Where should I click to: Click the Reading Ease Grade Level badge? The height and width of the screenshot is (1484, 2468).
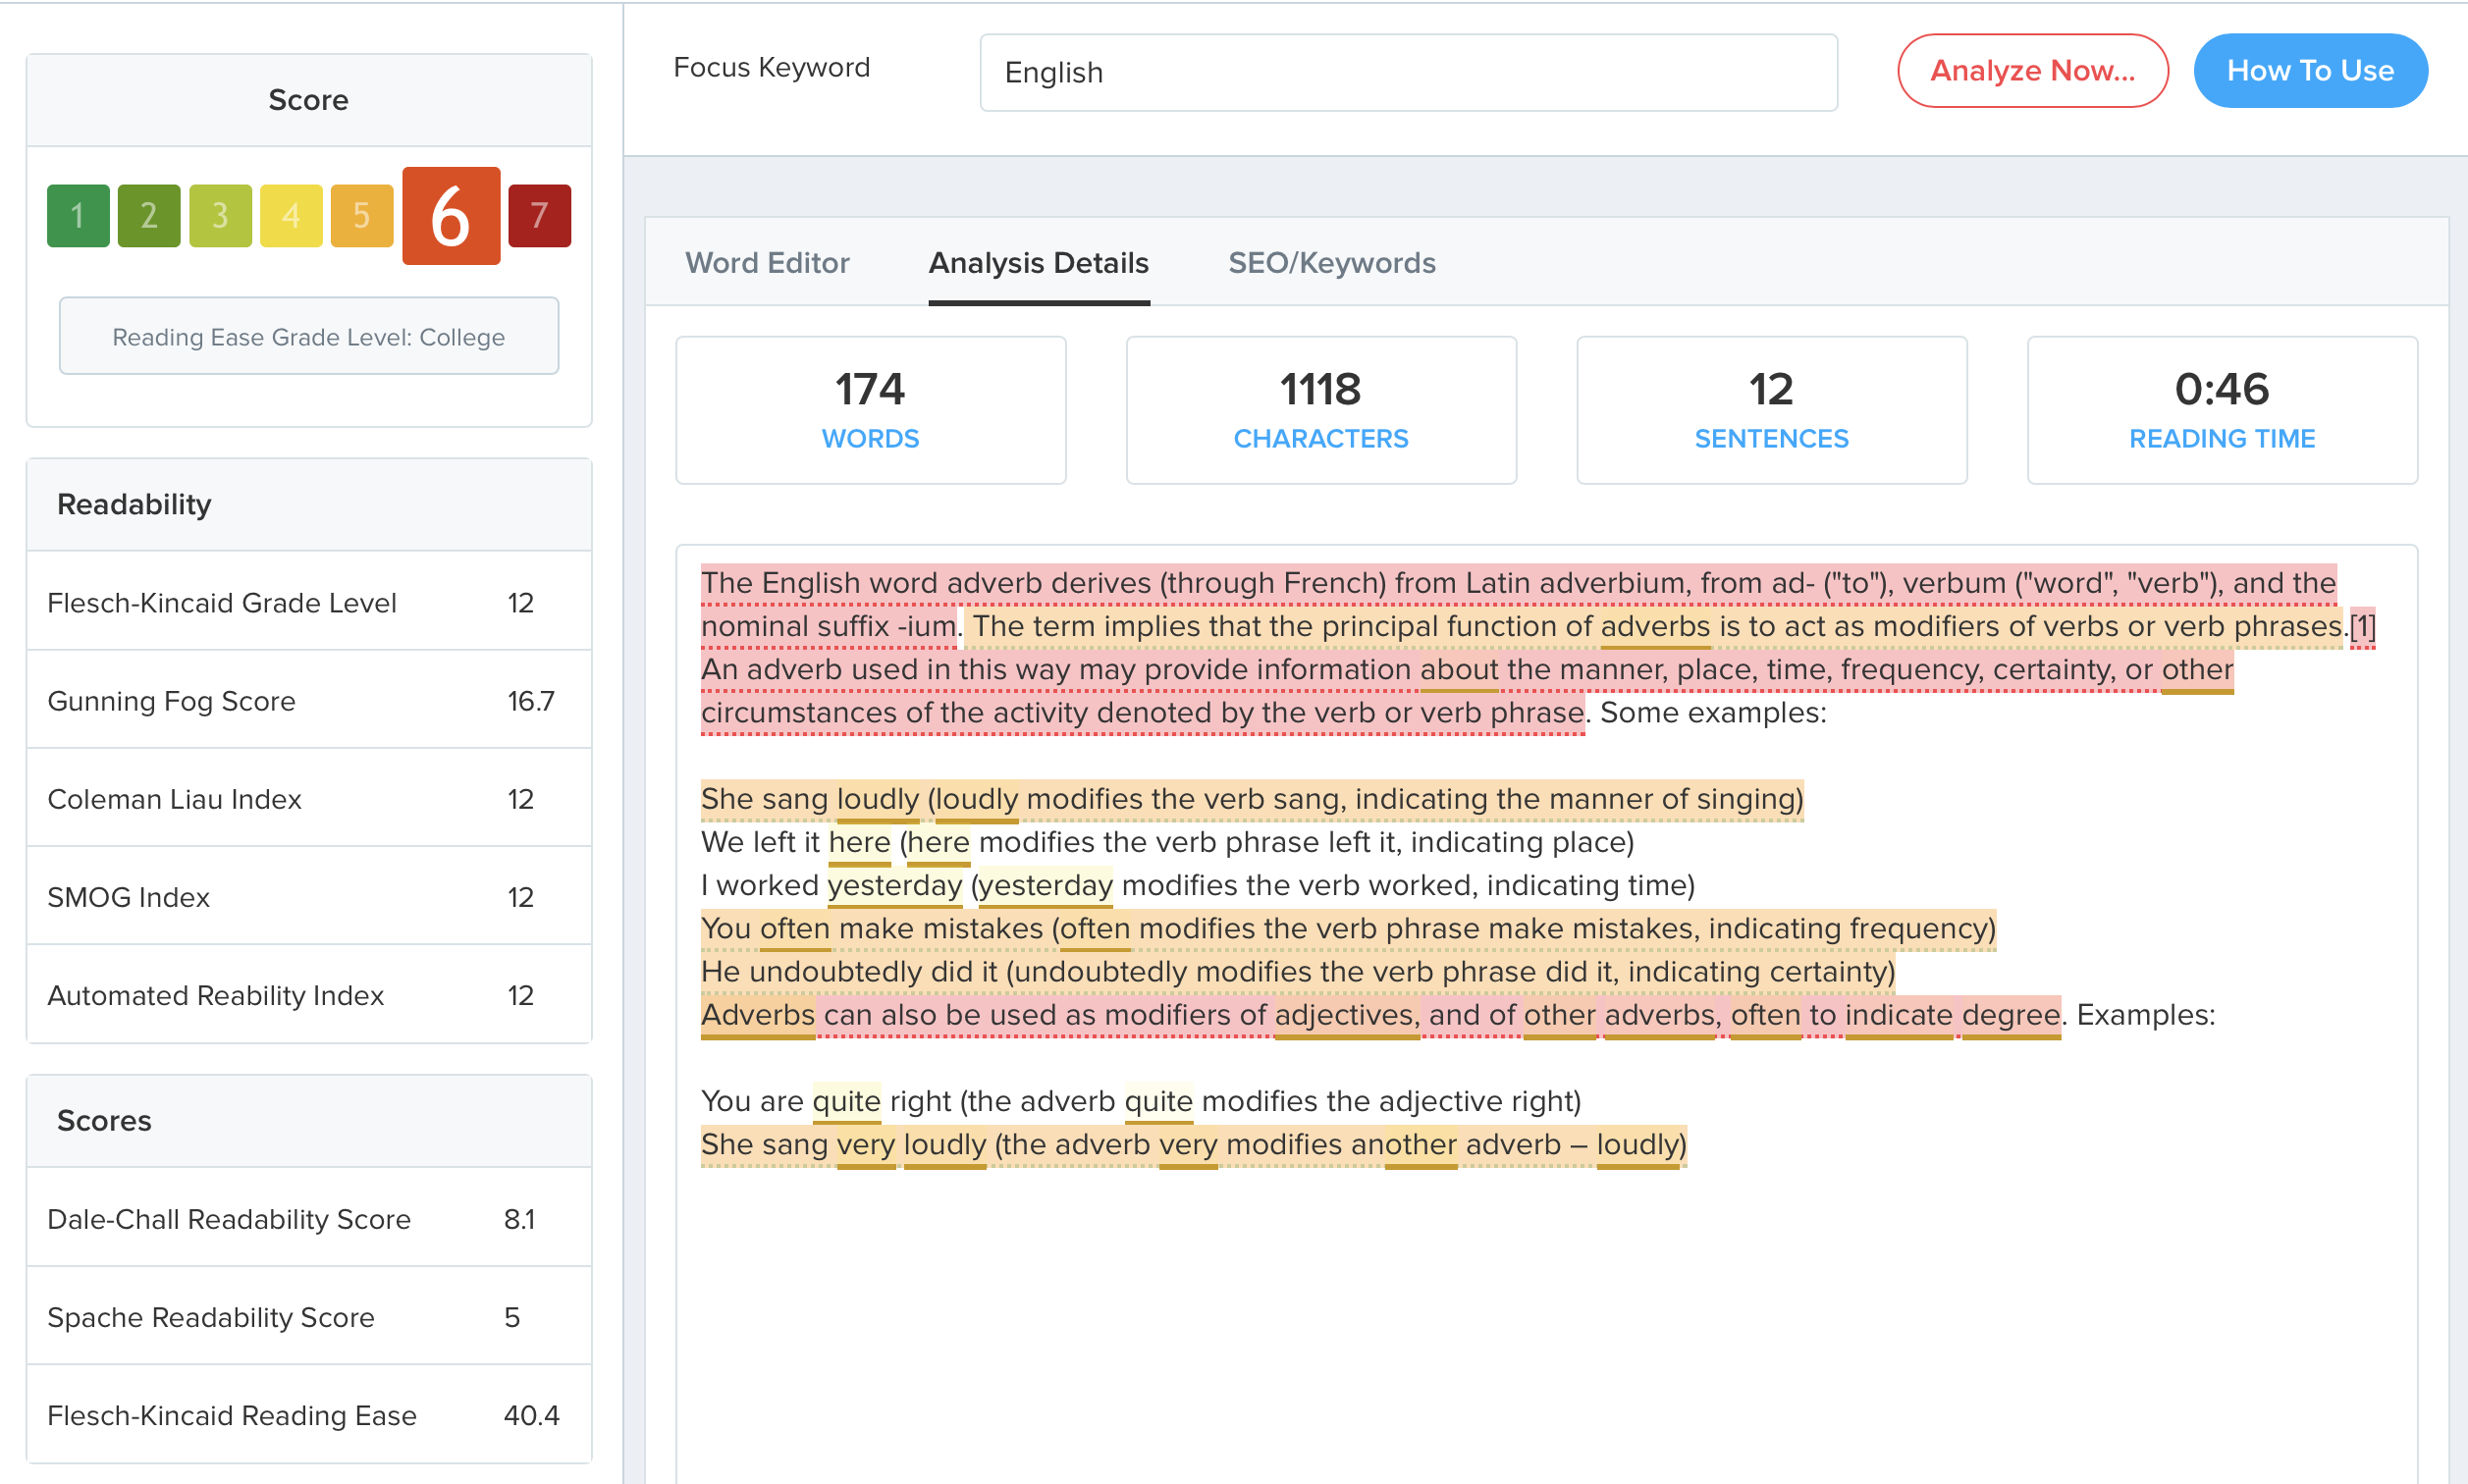[308, 336]
